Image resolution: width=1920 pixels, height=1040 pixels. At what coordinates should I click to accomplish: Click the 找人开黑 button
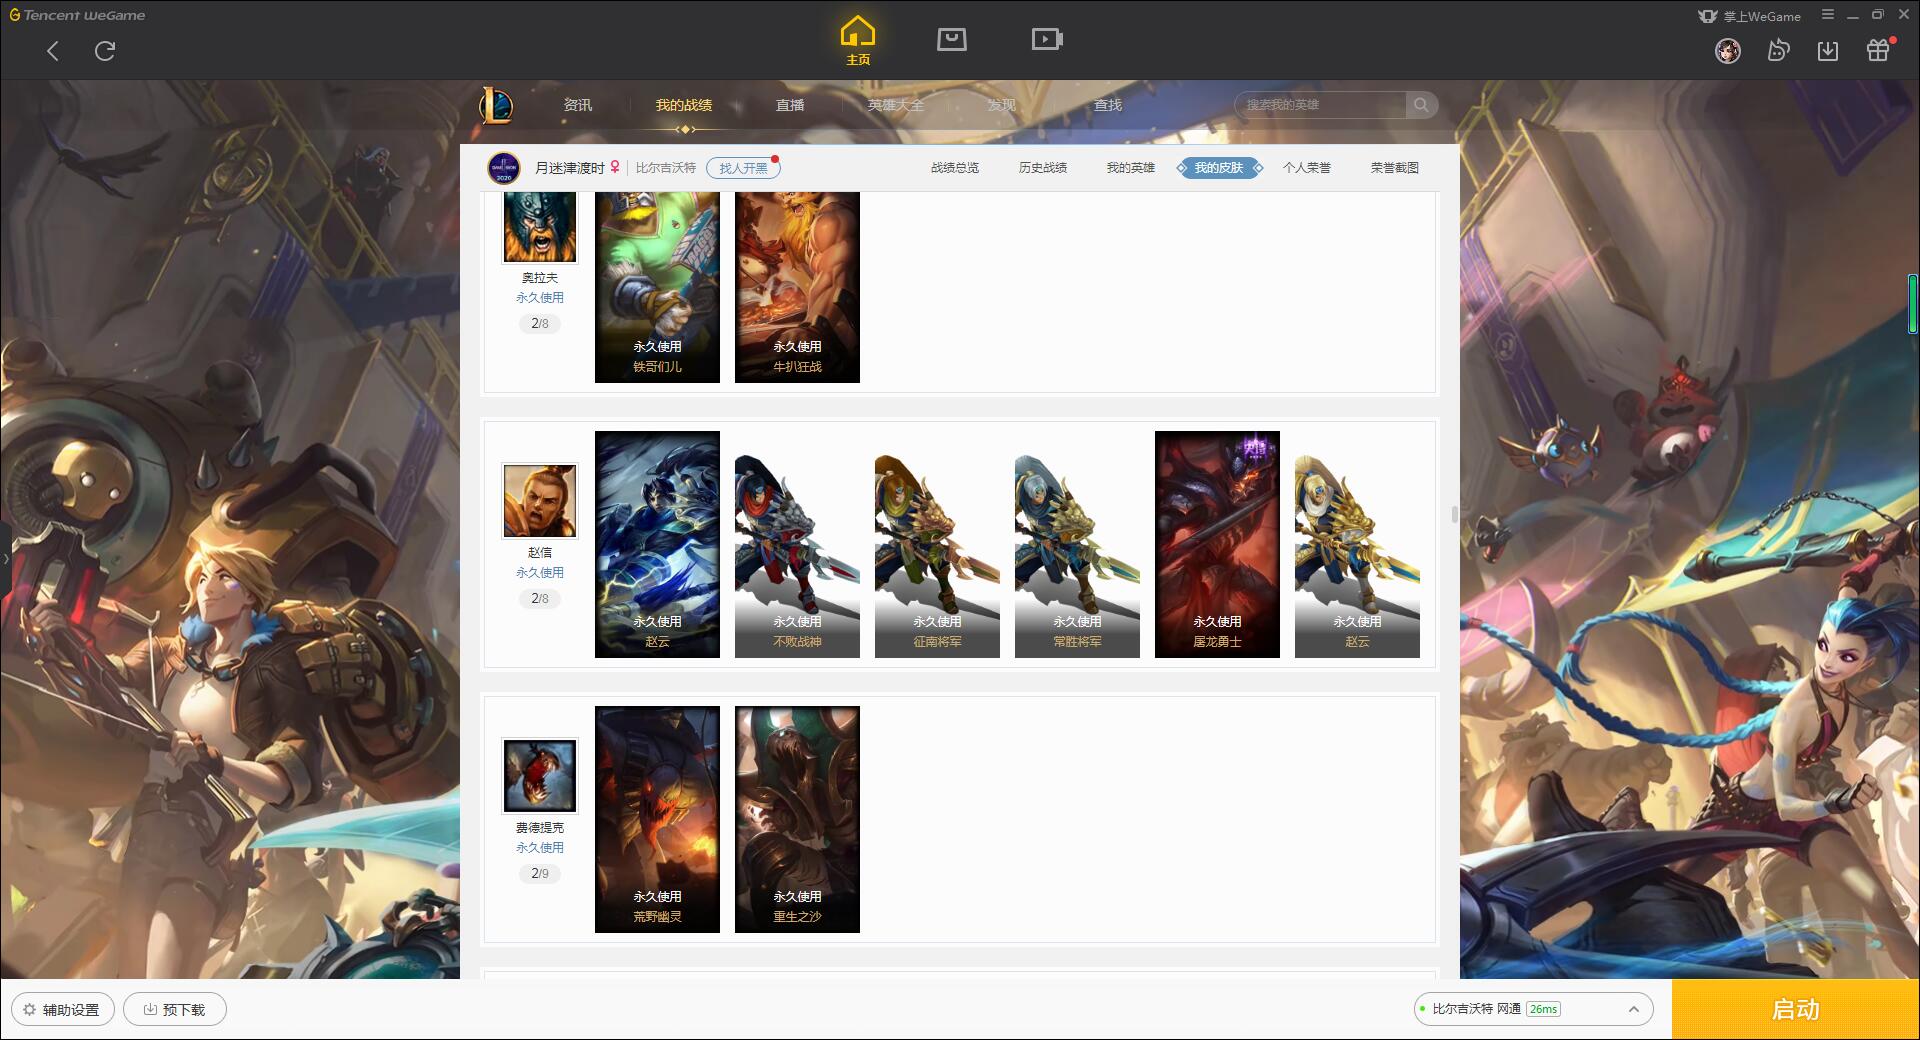pyautogui.click(x=743, y=168)
